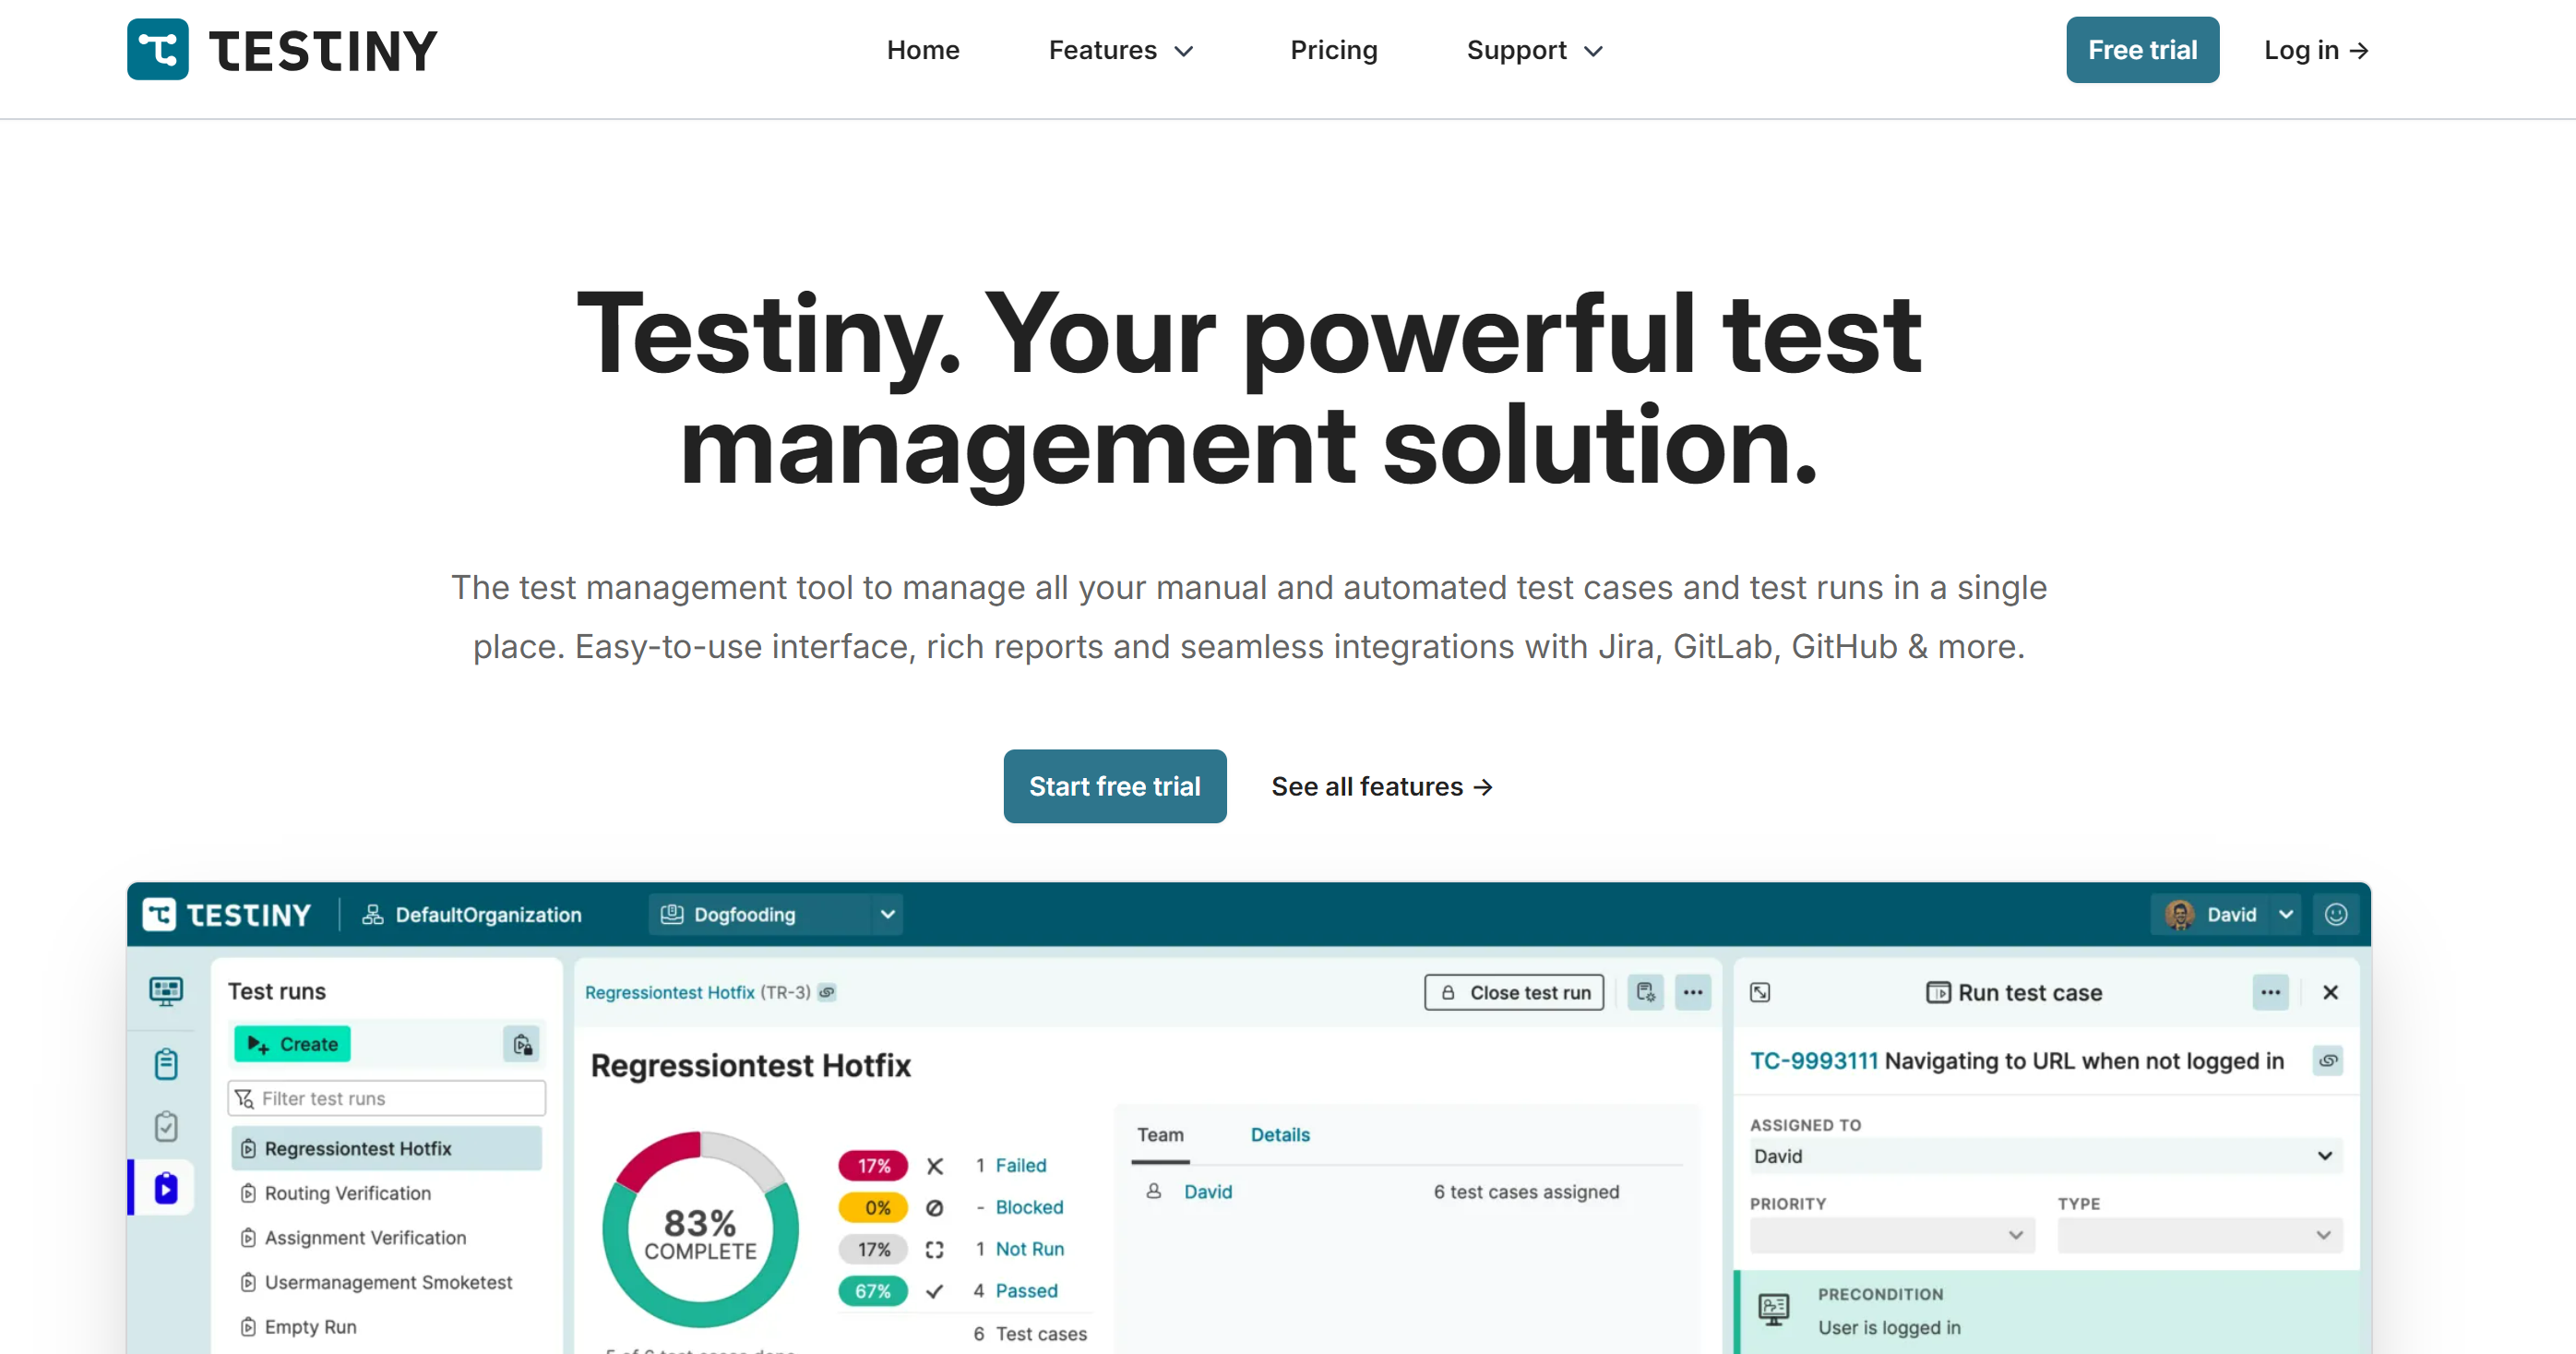The image size is (2576, 1354).
Task: Click the blocked circle-slash icon
Action: click(x=934, y=1207)
